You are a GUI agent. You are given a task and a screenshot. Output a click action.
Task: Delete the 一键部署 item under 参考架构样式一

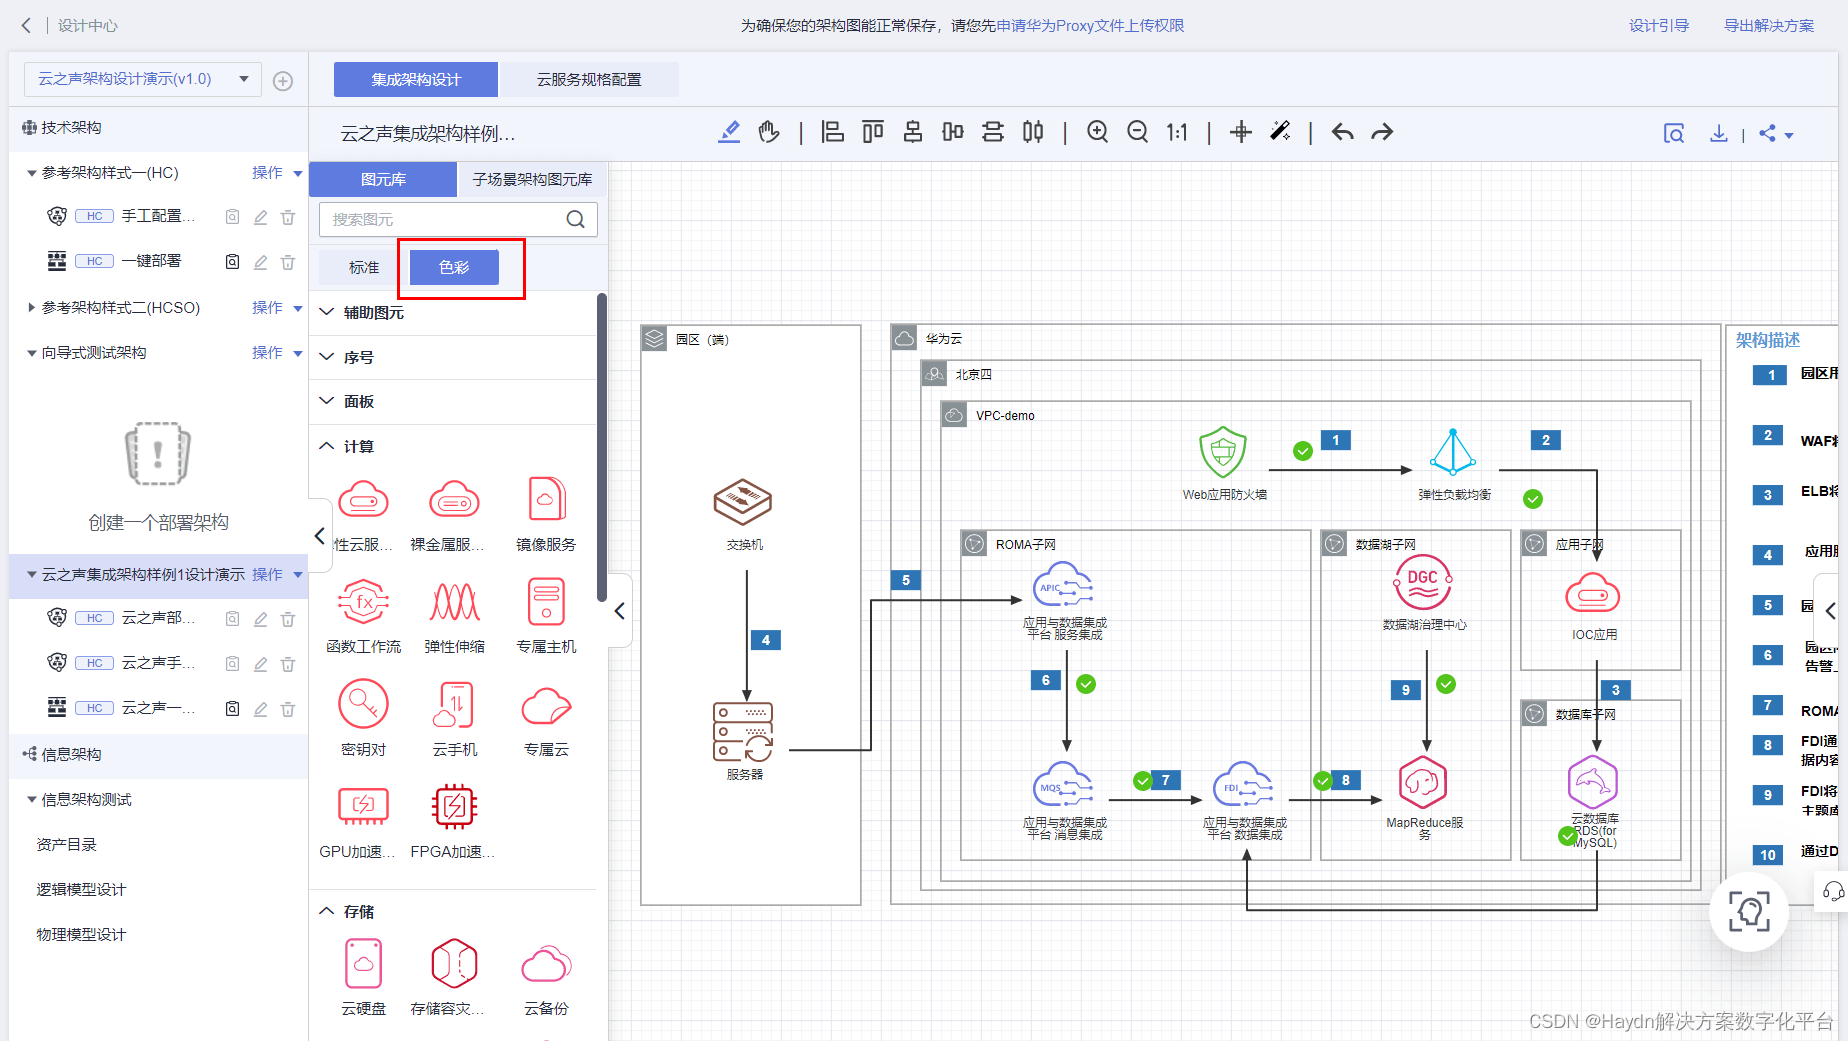(288, 262)
